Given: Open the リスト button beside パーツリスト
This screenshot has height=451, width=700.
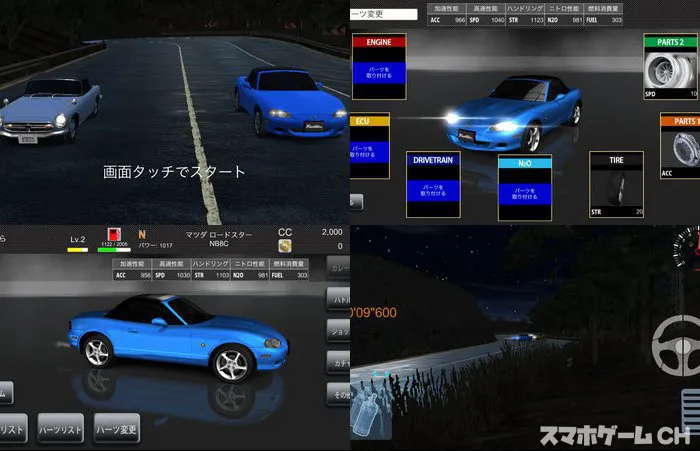Looking at the screenshot, I should (13, 429).
